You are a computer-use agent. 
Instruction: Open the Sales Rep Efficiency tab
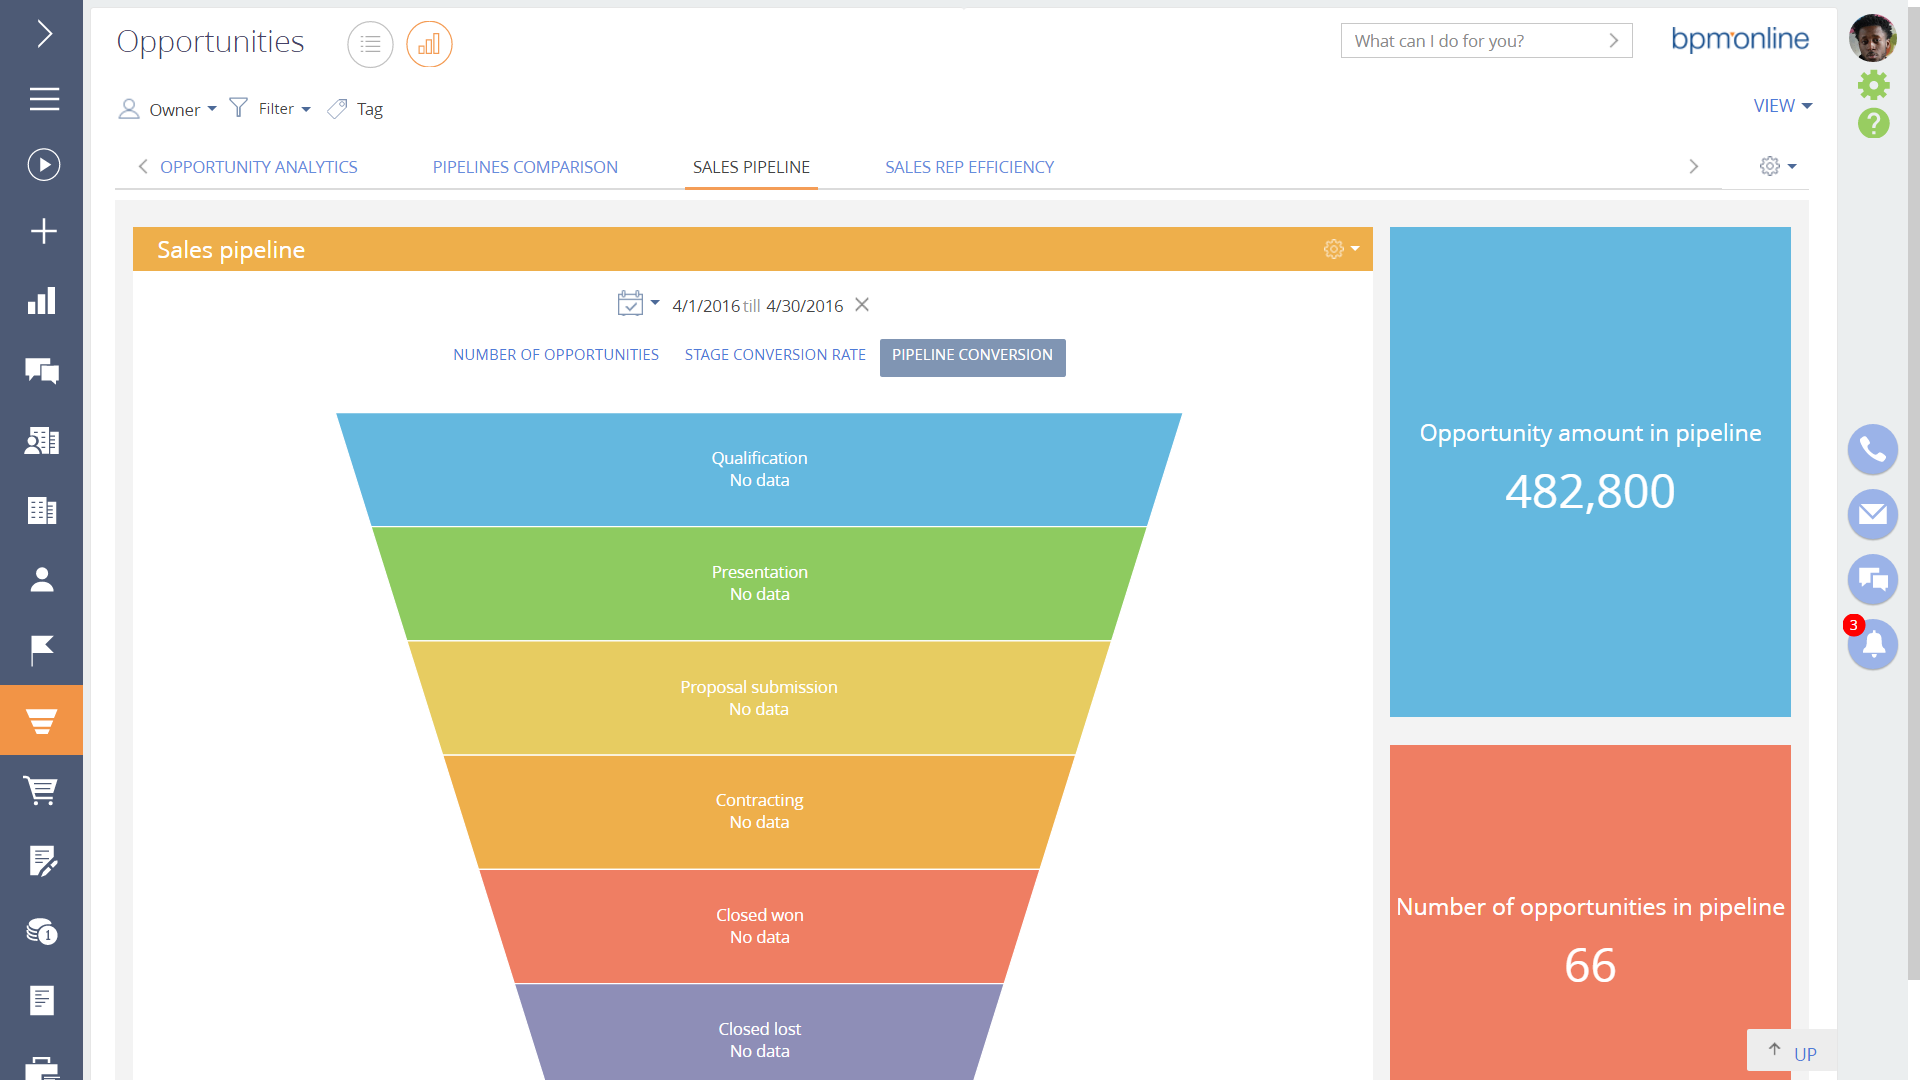click(969, 167)
